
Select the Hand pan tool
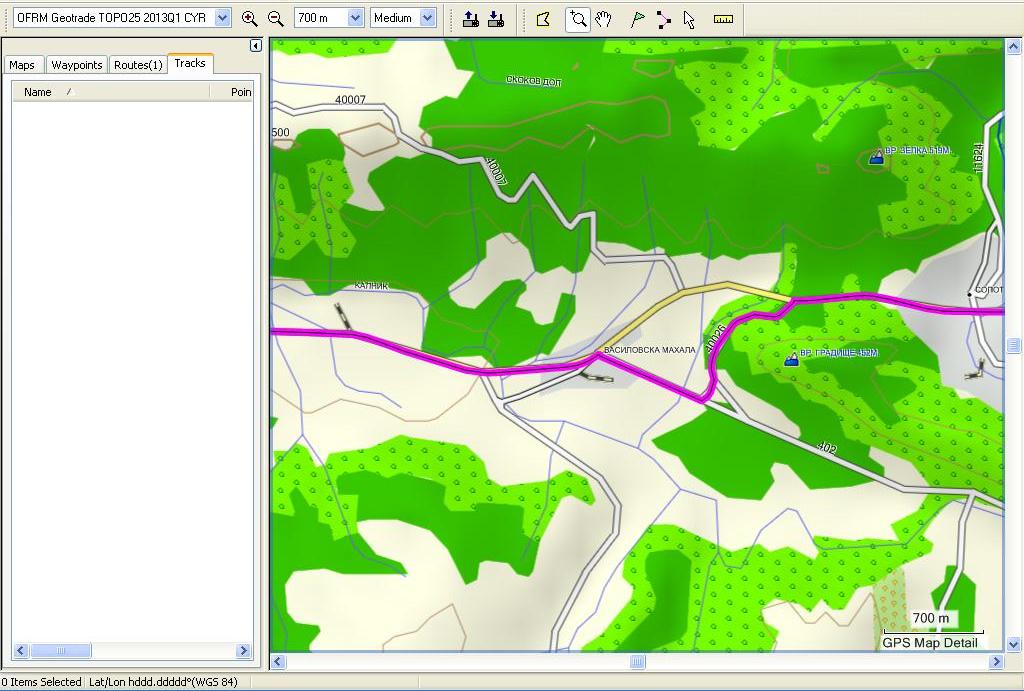point(603,20)
